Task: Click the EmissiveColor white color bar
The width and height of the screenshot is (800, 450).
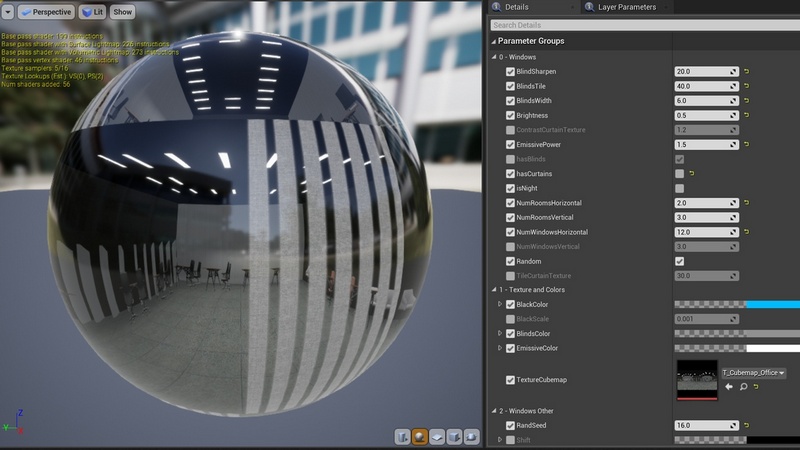Action: pos(772,348)
